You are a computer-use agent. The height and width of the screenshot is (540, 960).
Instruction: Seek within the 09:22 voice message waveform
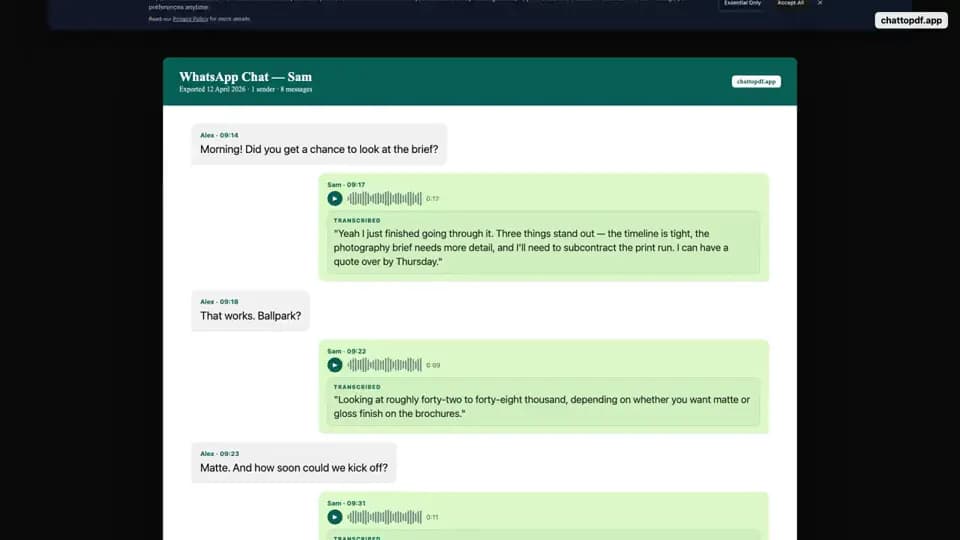(x=384, y=365)
